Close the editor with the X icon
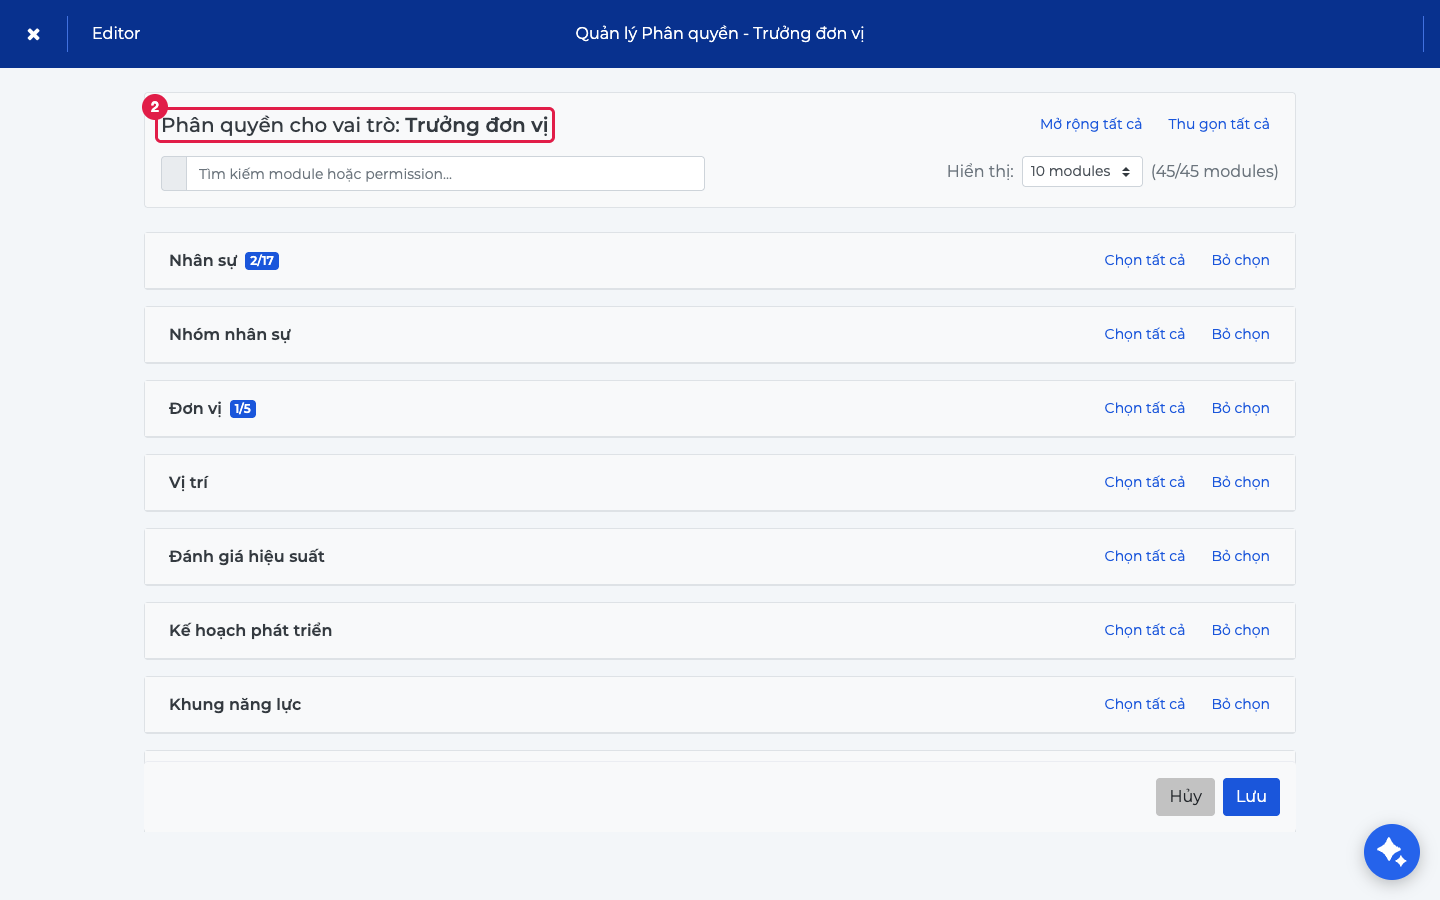 33,34
